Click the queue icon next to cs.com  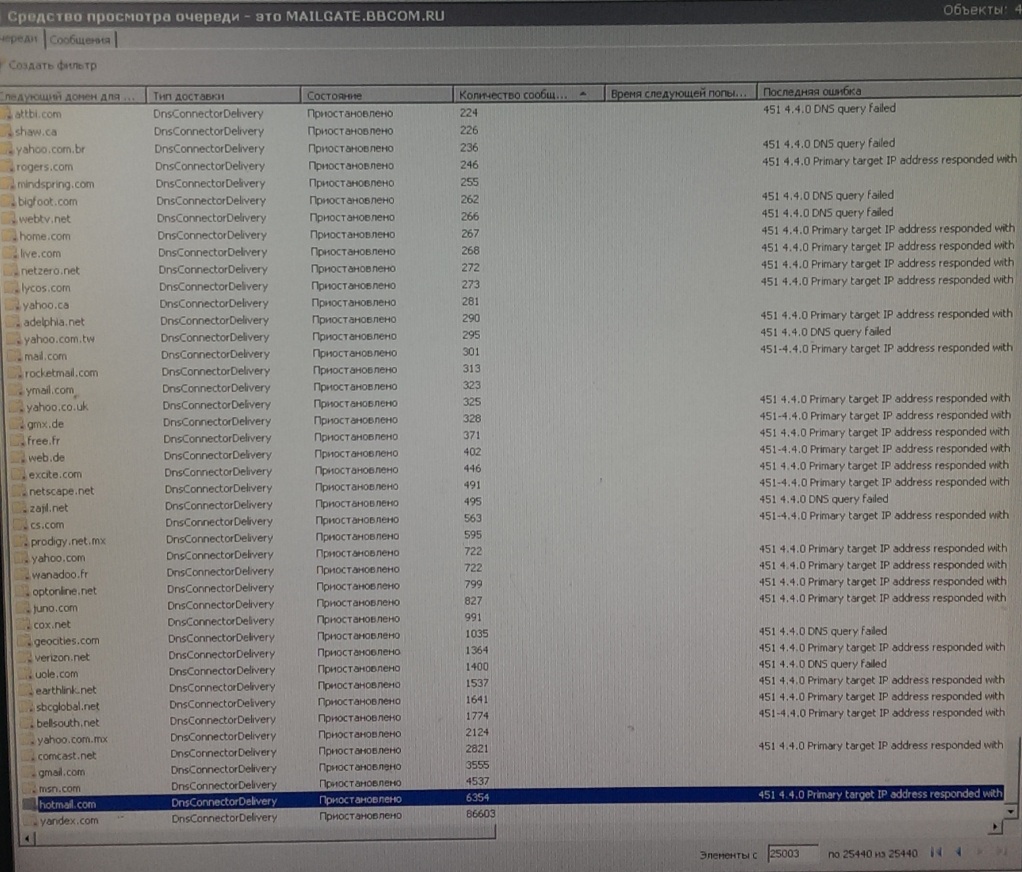(x=21, y=524)
